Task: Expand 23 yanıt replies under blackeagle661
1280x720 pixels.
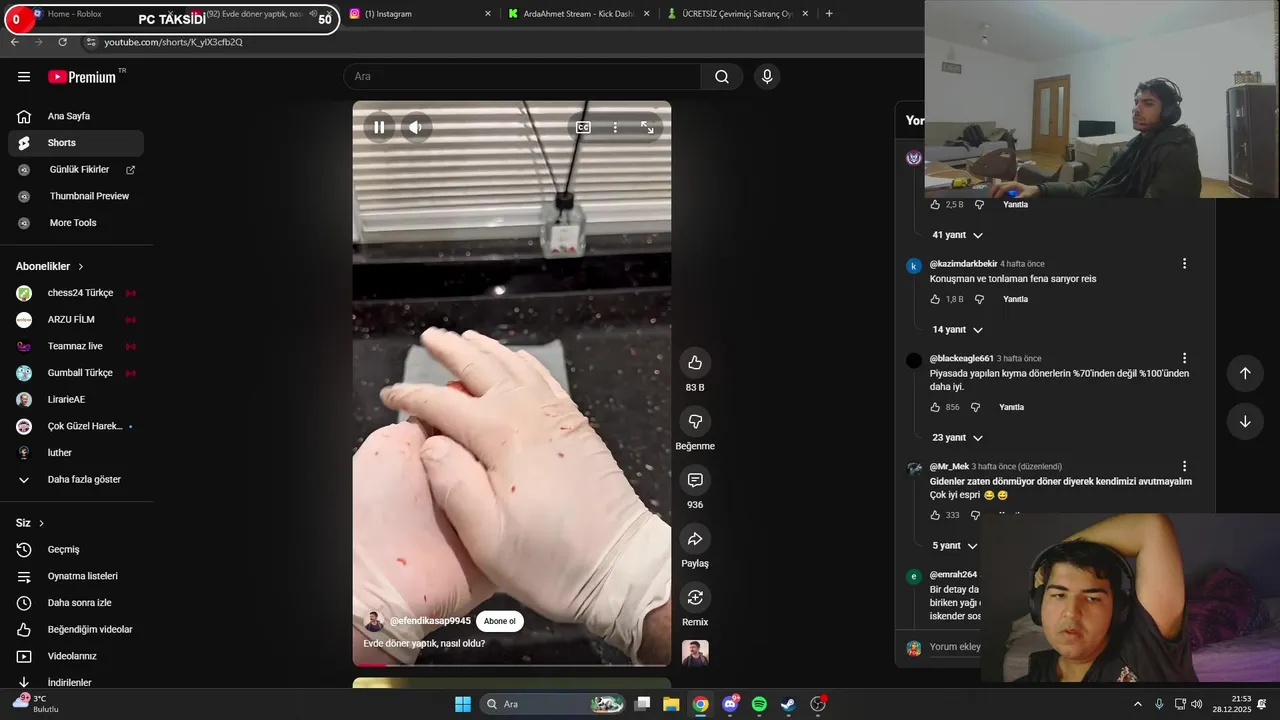Action: point(957,438)
